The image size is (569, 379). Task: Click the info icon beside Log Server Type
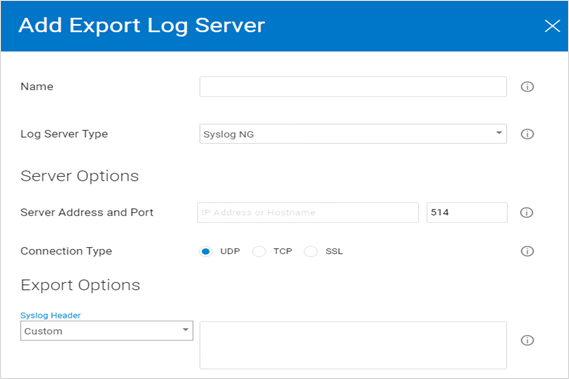pyautogui.click(x=527, y=134)
